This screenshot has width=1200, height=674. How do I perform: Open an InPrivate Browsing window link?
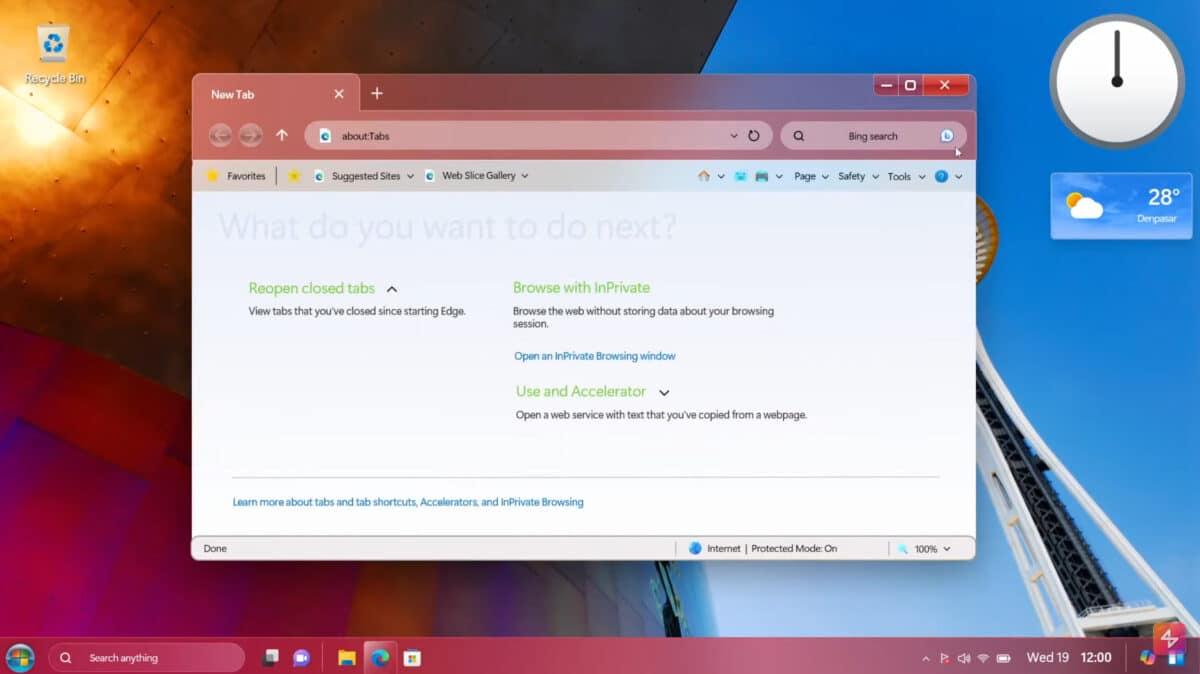click(x=594, y=356)
